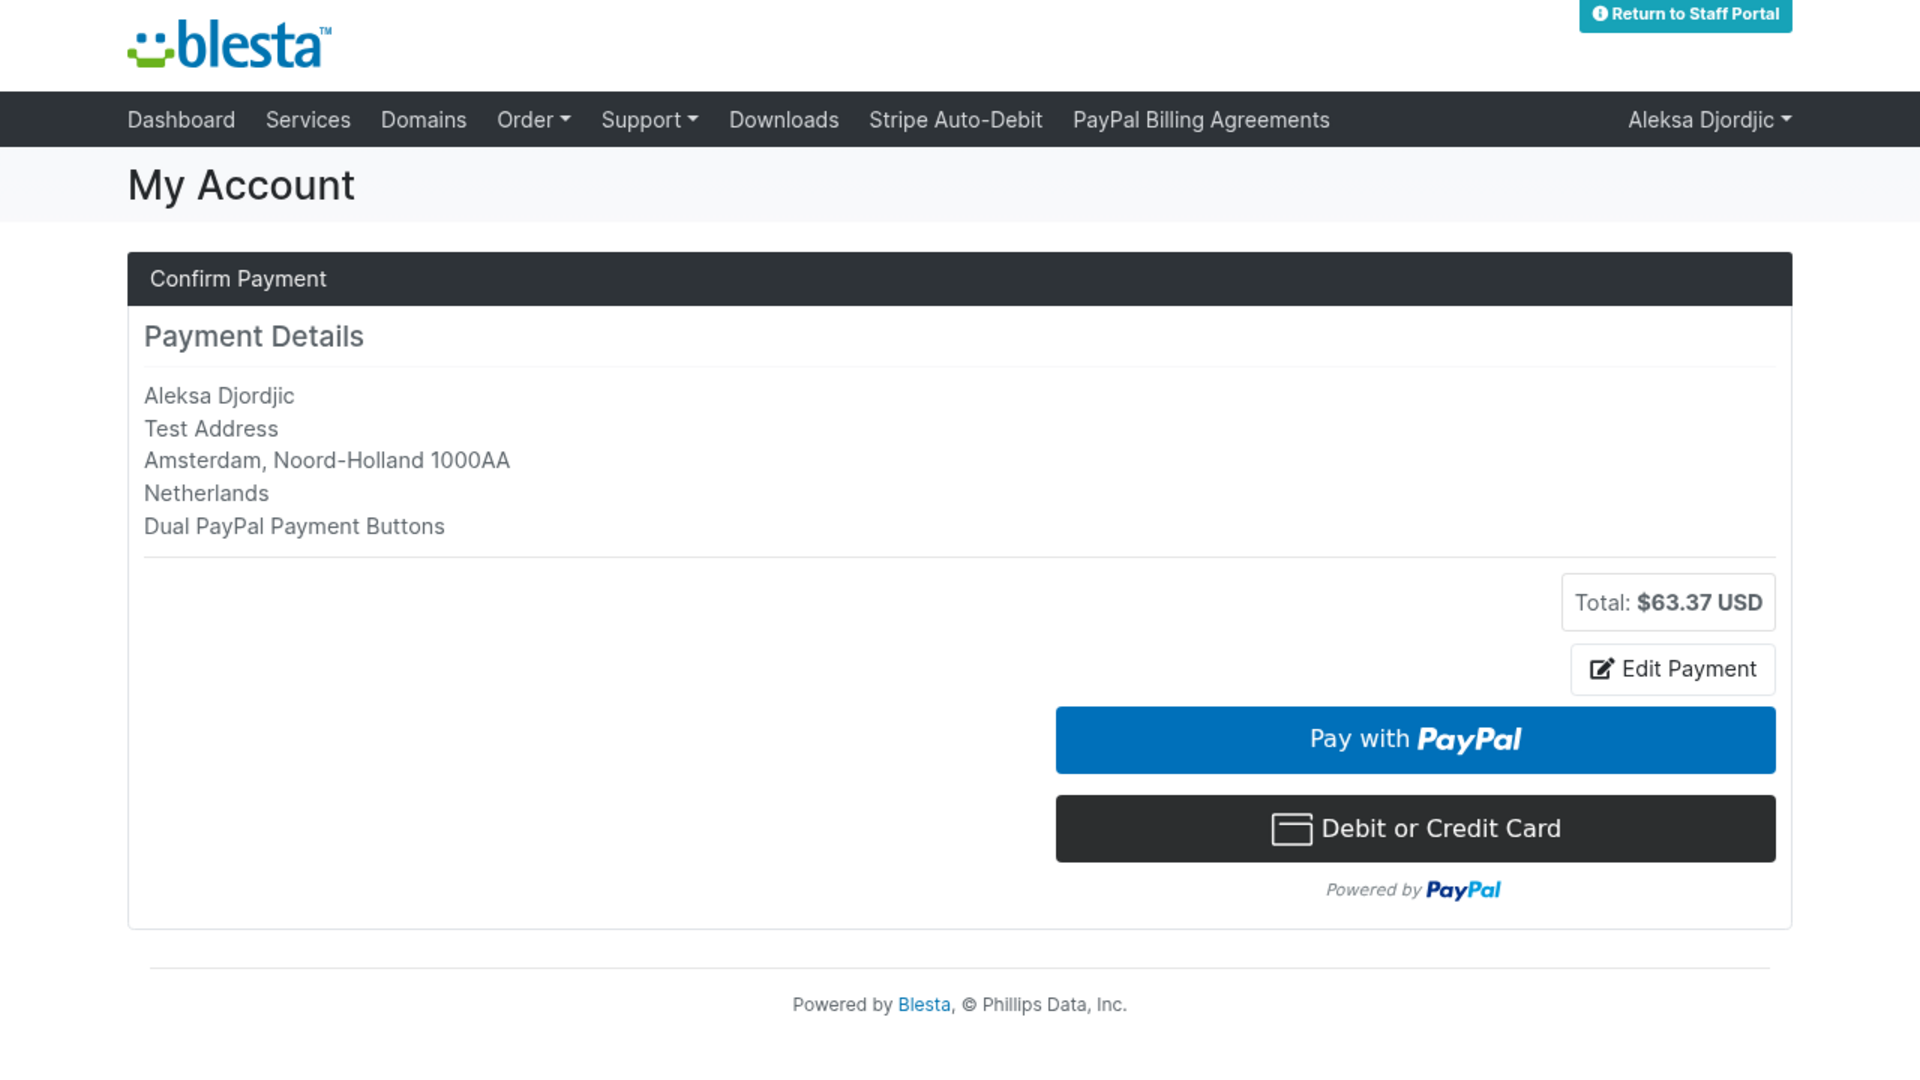
Task: Choose Debit or Credit Card payment
Action: (x=1415, y=829)
